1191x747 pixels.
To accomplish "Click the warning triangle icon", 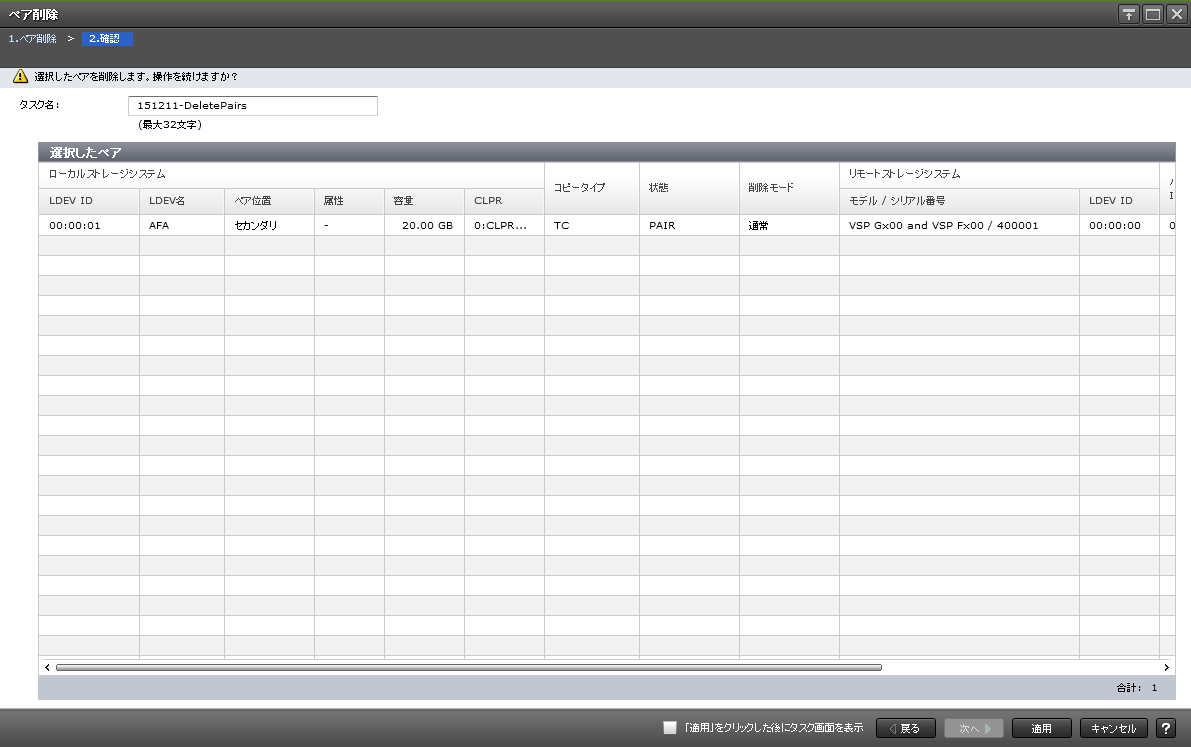I will (21, 76).
